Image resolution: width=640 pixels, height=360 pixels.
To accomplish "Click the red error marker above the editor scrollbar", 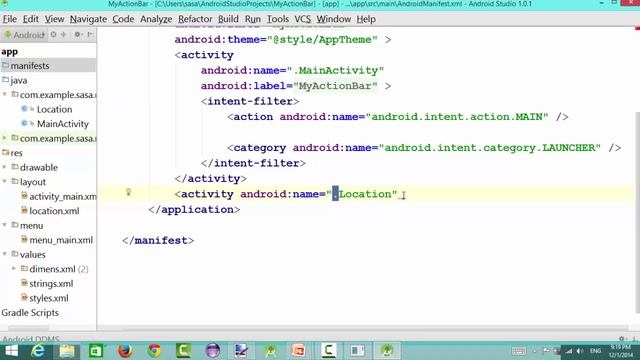I will [x=637, y=28].
